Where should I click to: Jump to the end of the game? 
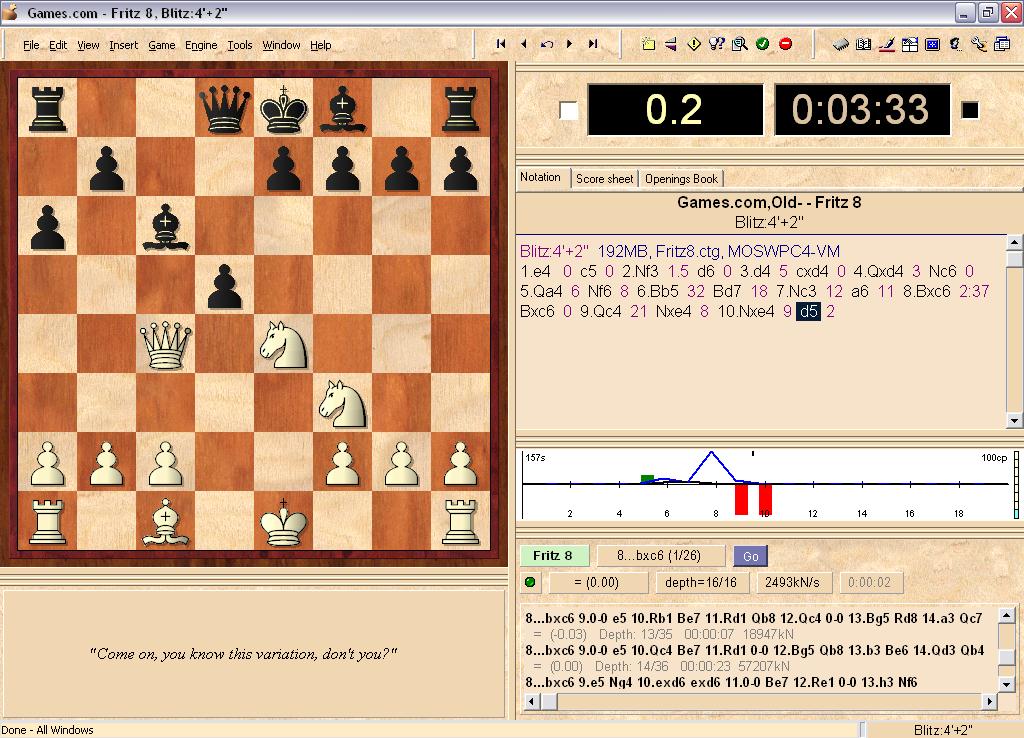point(593,44)
